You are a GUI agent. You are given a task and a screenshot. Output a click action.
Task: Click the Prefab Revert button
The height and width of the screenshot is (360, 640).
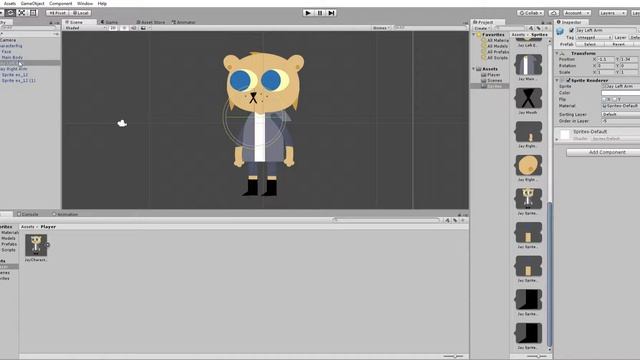point(618,44)
